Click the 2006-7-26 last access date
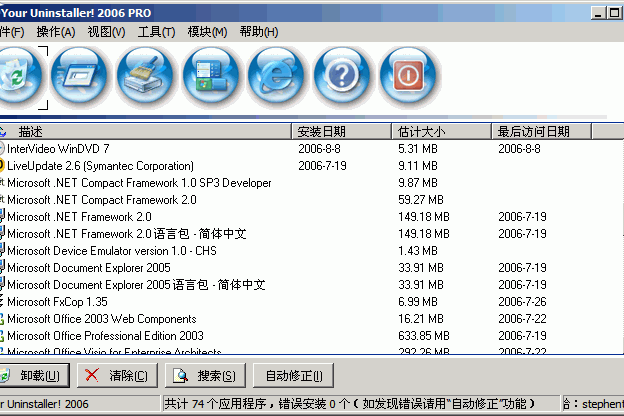Viewport: 624px width, 416px height. (x=522, y=302)
